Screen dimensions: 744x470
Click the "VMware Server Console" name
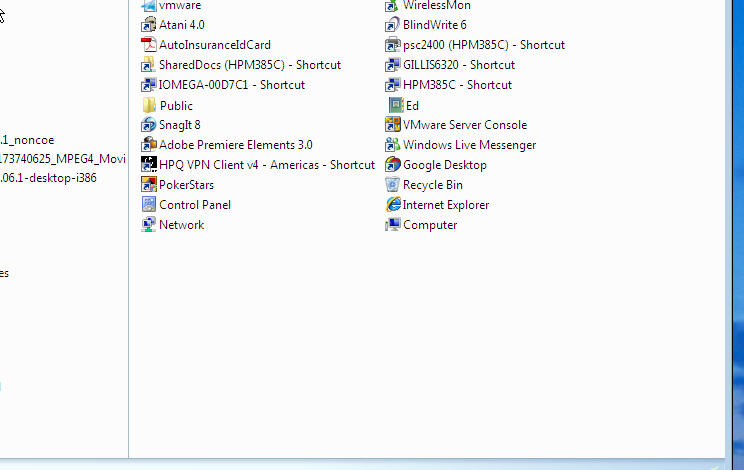465,125
